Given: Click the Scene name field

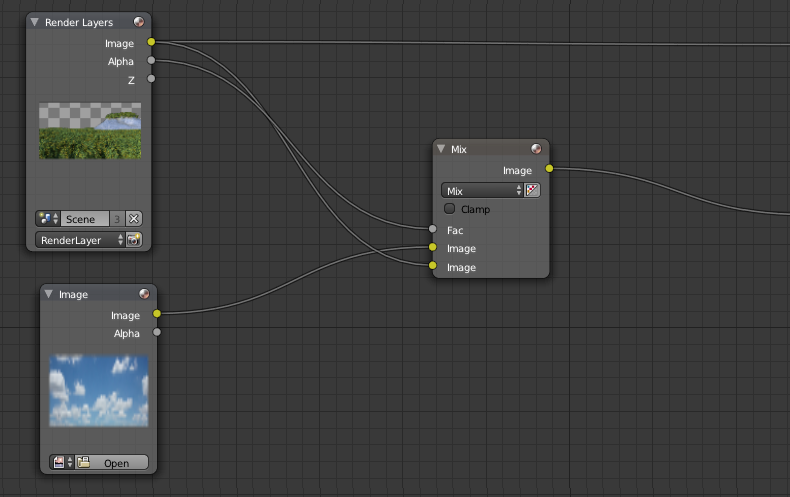Looking at the screenshot, I should tap(85, 219).
